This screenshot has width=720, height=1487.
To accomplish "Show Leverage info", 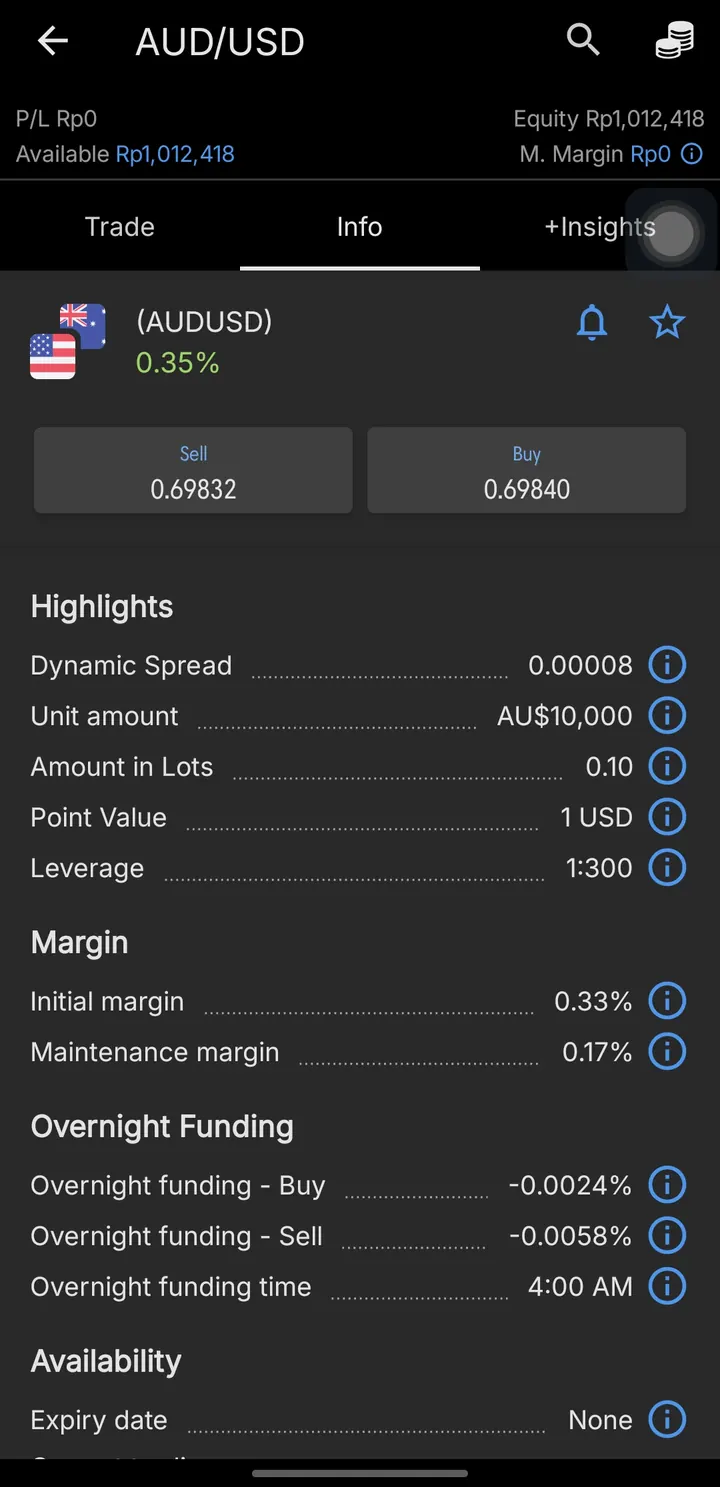I will pos(667,868).
